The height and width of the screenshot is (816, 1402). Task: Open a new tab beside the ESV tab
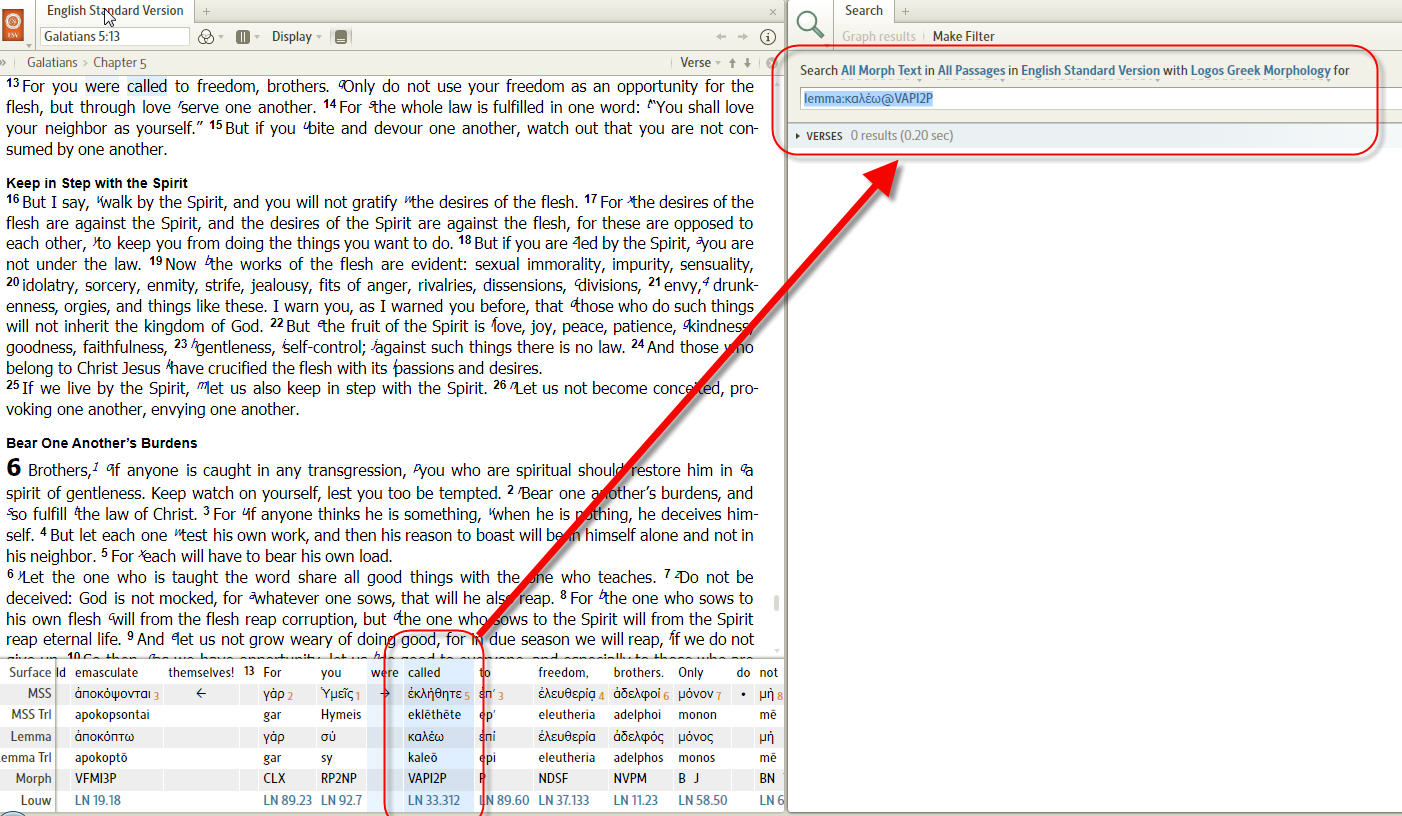click(x=206, y=11)
